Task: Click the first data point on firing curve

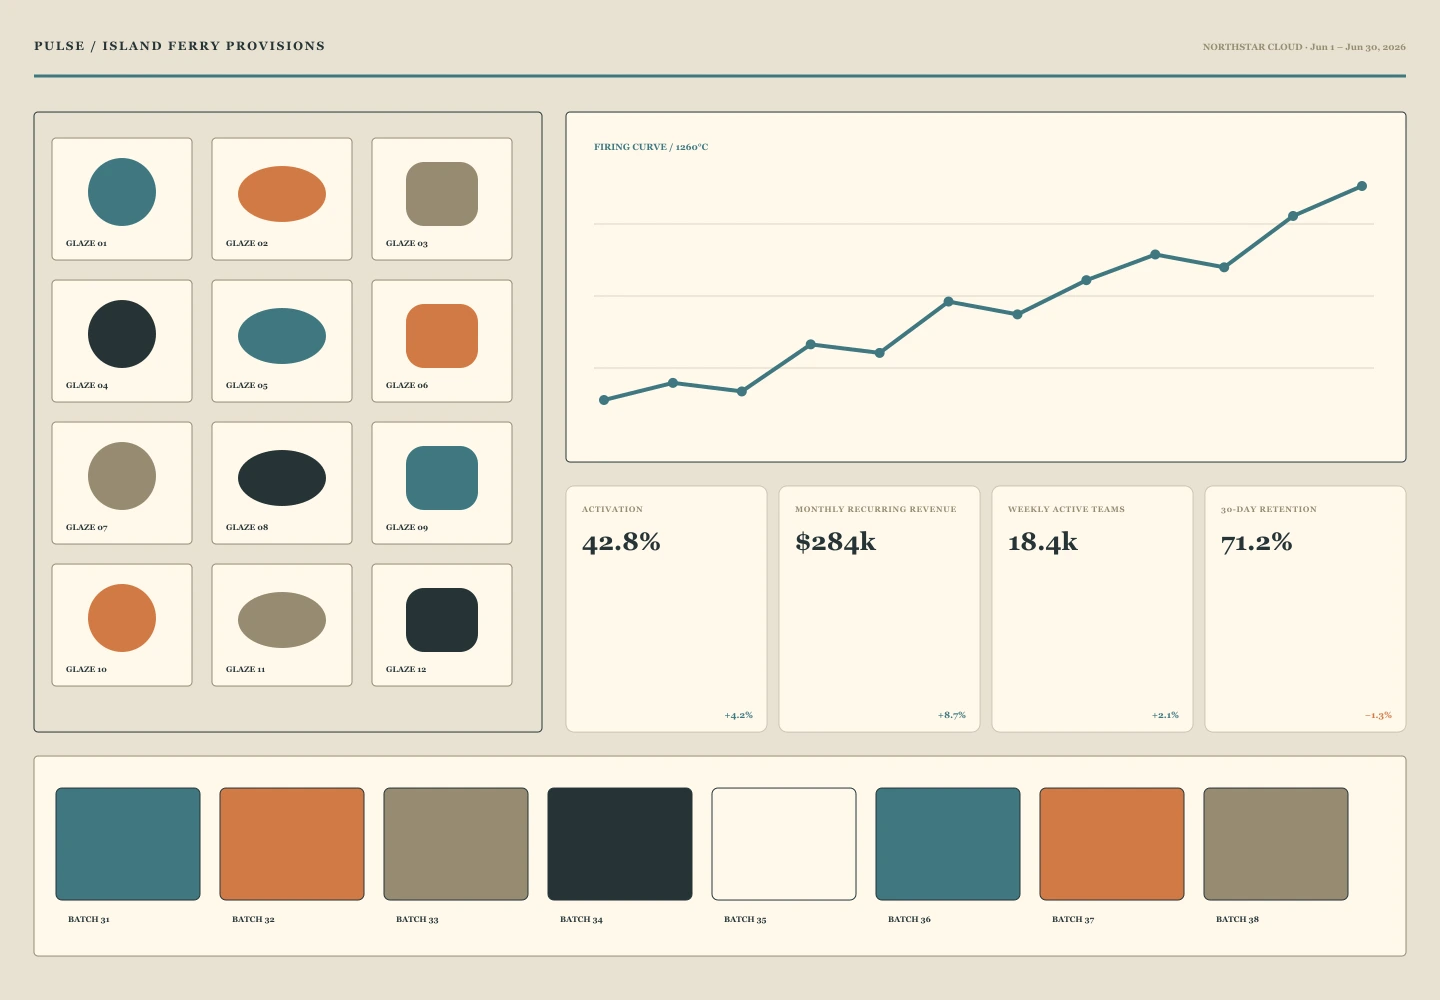Action: click(604, 400)
